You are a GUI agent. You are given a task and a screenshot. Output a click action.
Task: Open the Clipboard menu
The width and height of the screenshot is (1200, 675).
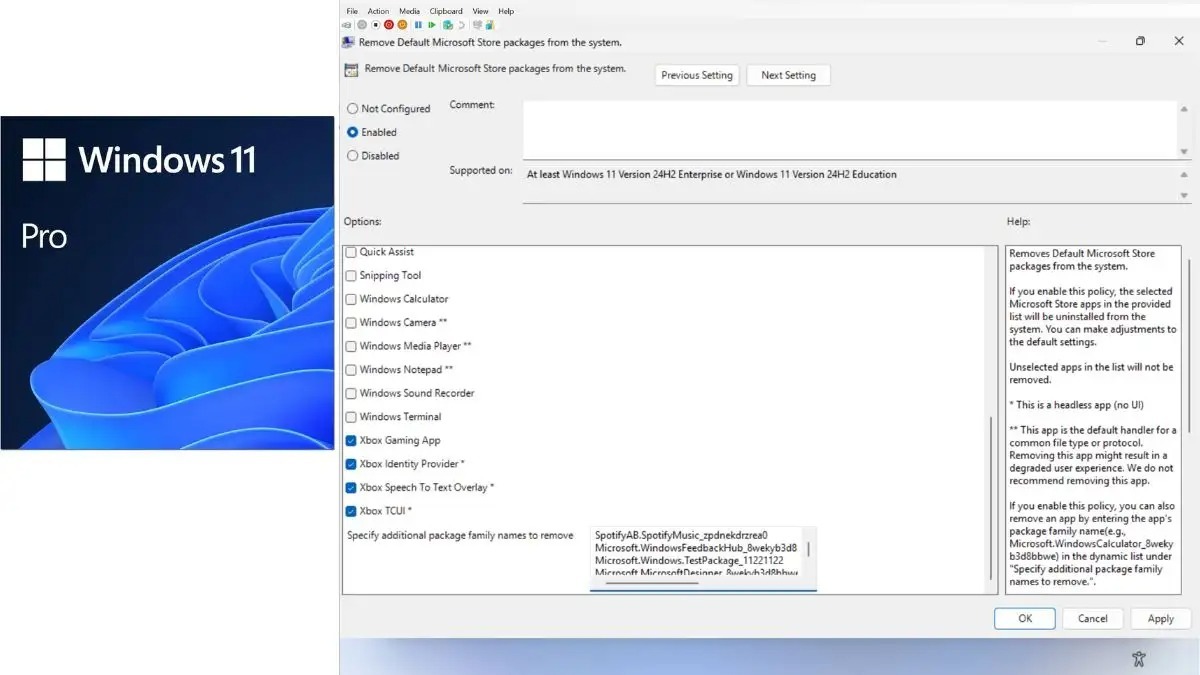pyautogui.click(x=446, y=11)
